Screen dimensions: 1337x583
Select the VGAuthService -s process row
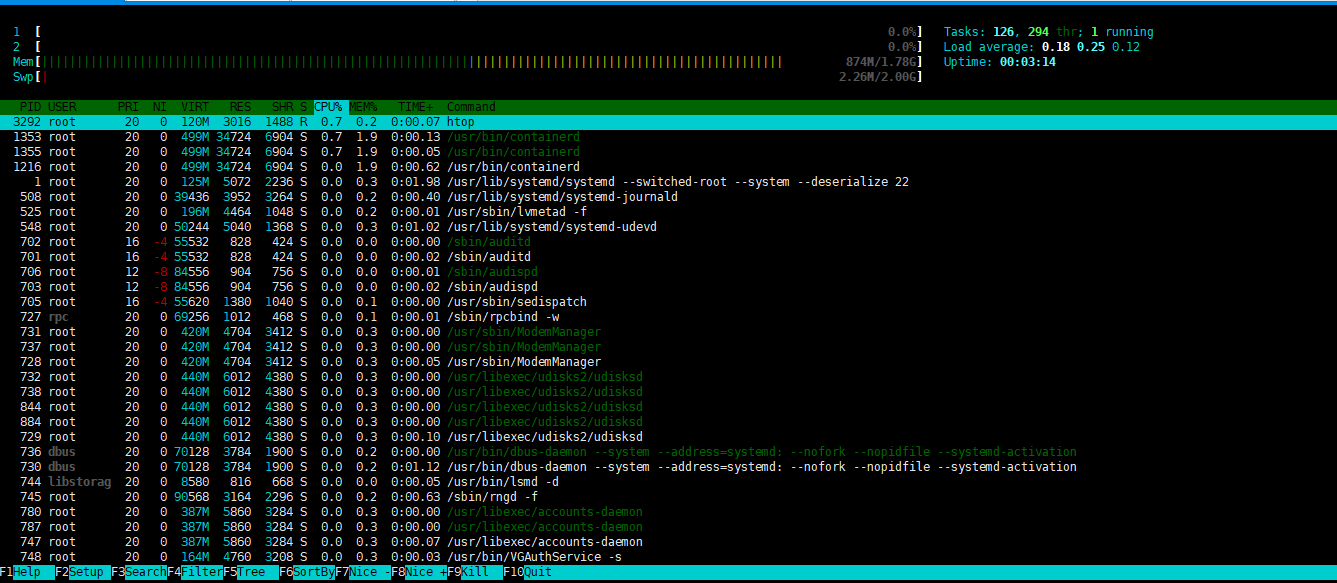pyautogui.click(x=668, y=557)
